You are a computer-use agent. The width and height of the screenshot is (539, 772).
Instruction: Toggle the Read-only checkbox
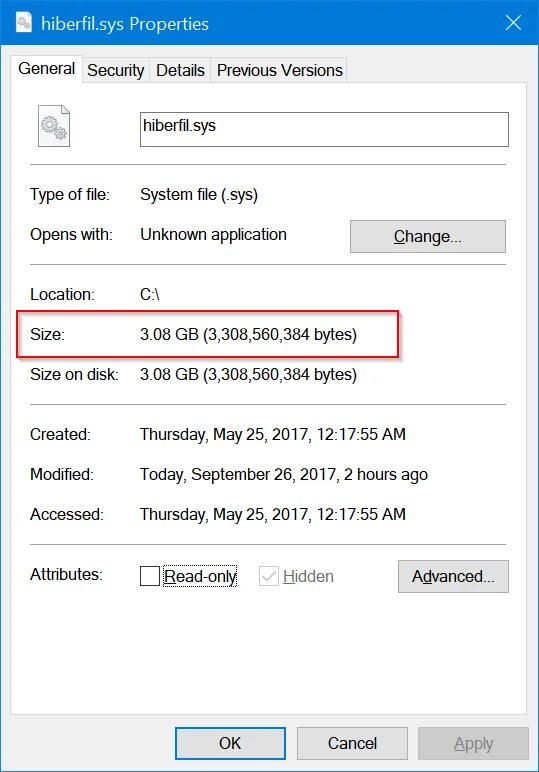pos(150,576)
